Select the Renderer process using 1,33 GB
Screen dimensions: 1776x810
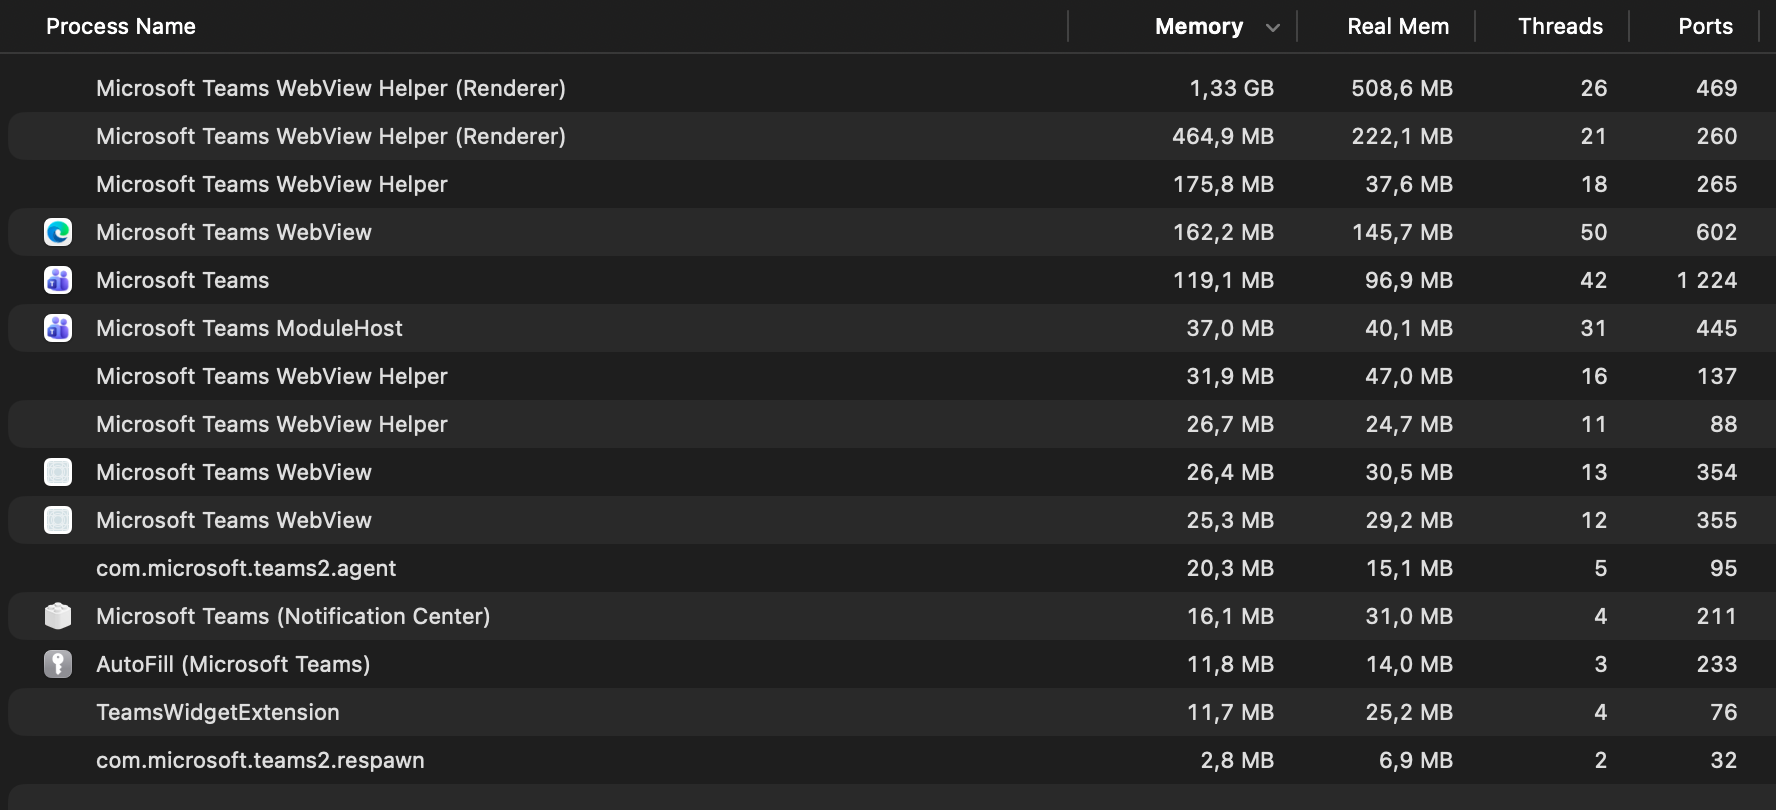pos(888,88)
